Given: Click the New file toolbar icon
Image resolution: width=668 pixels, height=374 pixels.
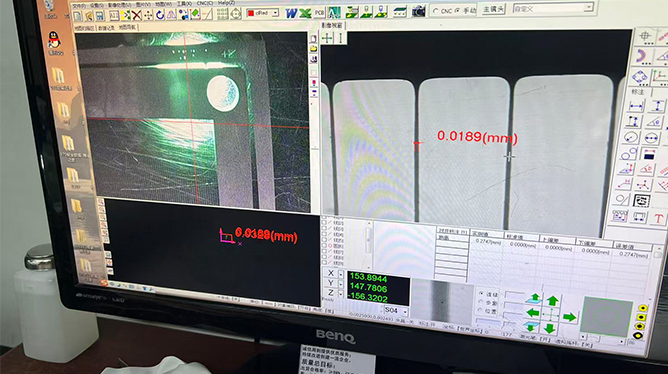Looking at the screenshot, I should tap(77, 16).
